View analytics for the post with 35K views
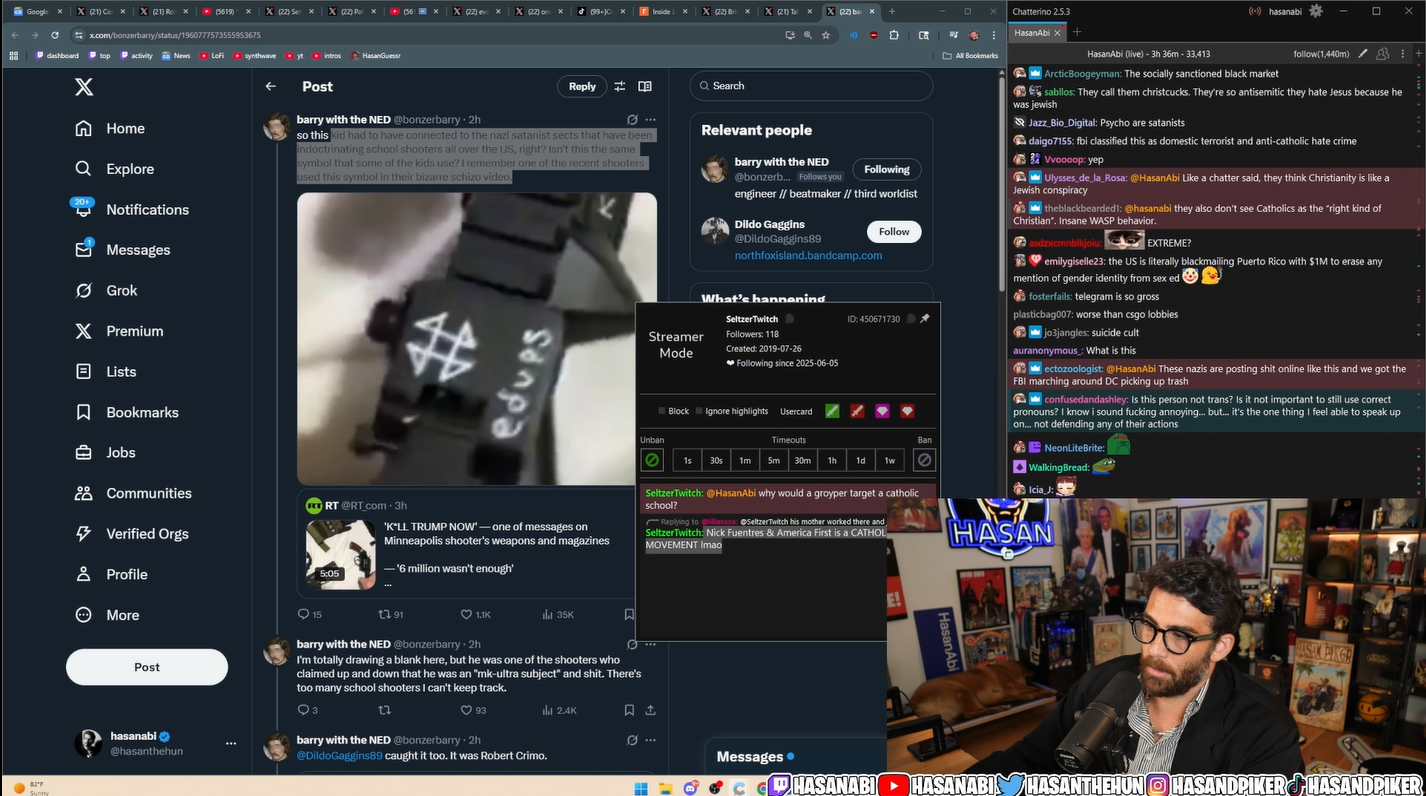The width and height of the screenshot is (1426, 796). tap(558, 614)
